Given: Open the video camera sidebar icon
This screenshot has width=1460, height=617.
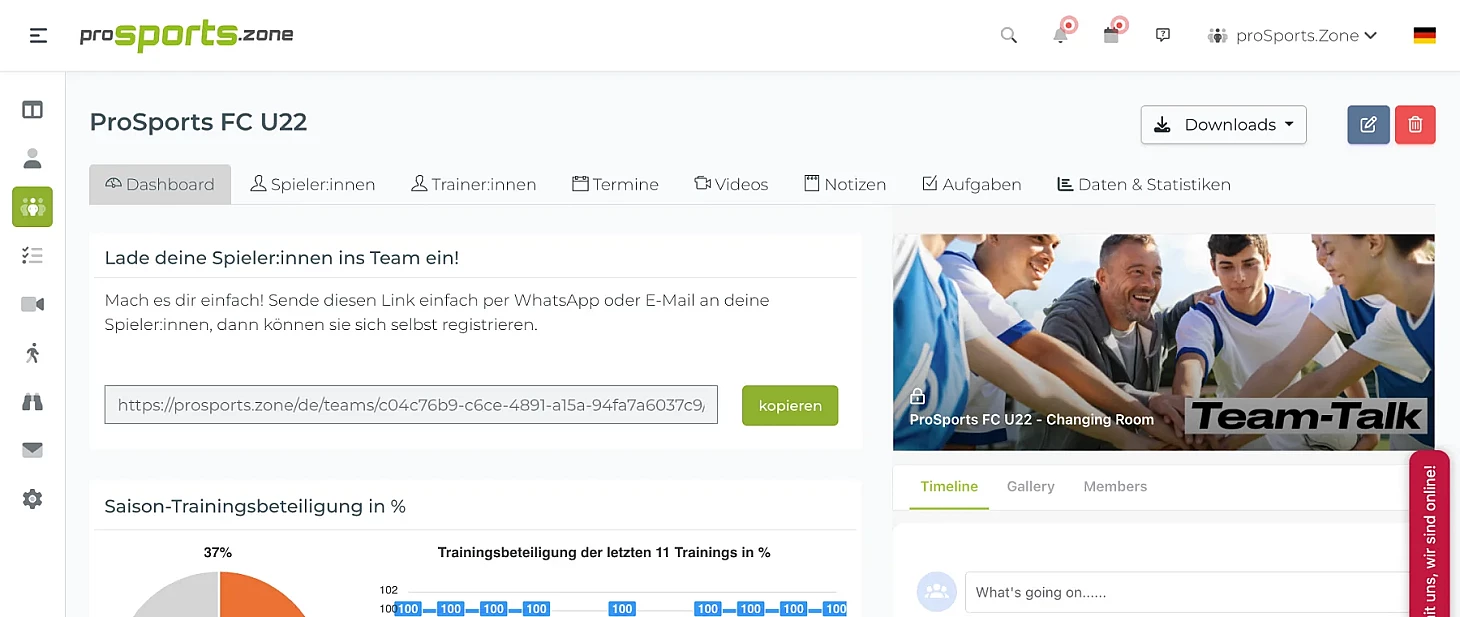Looking at the screenshot, I should [x=32, y=304].
